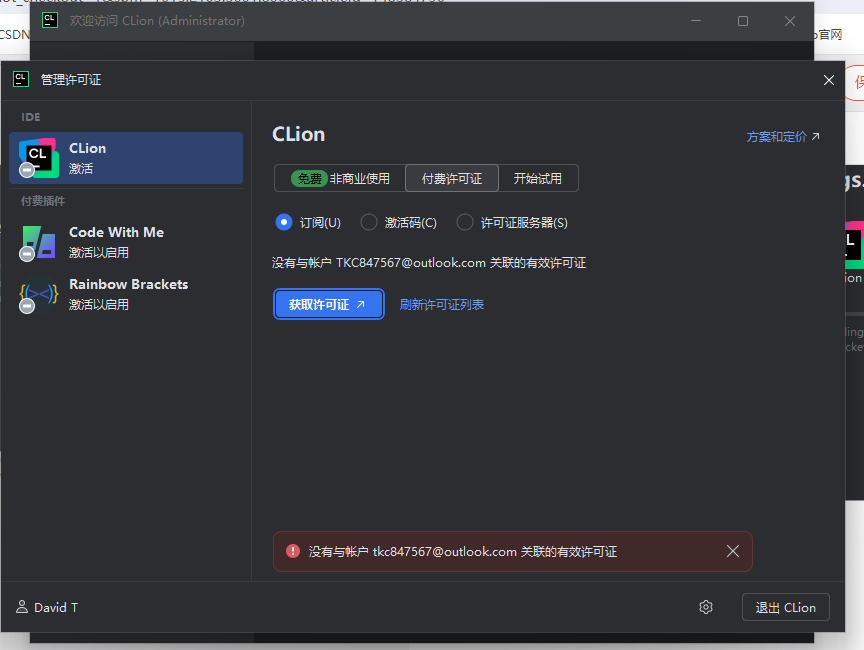Open the 方案和定价 link

tap(782, 137)
